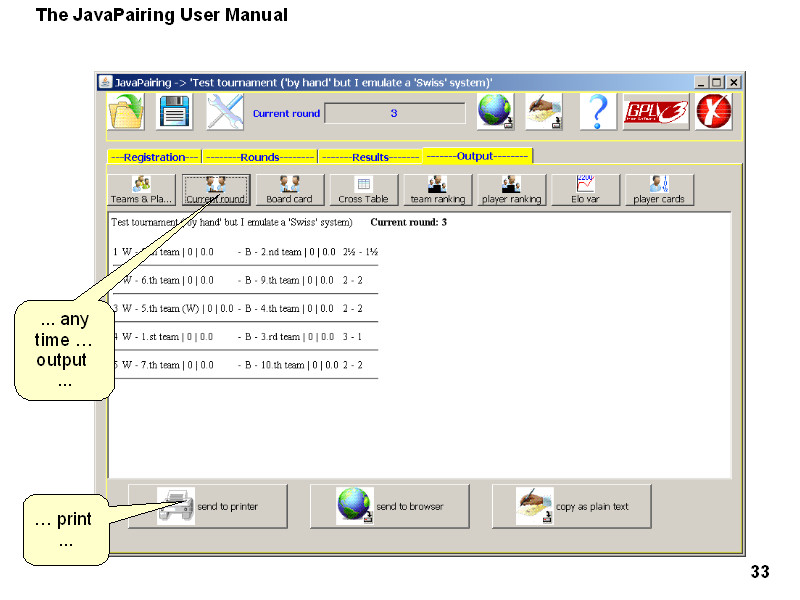Display the Cross Table
Image resolution: width=800 pixels, height=600 pixels.
coord(363,190)
